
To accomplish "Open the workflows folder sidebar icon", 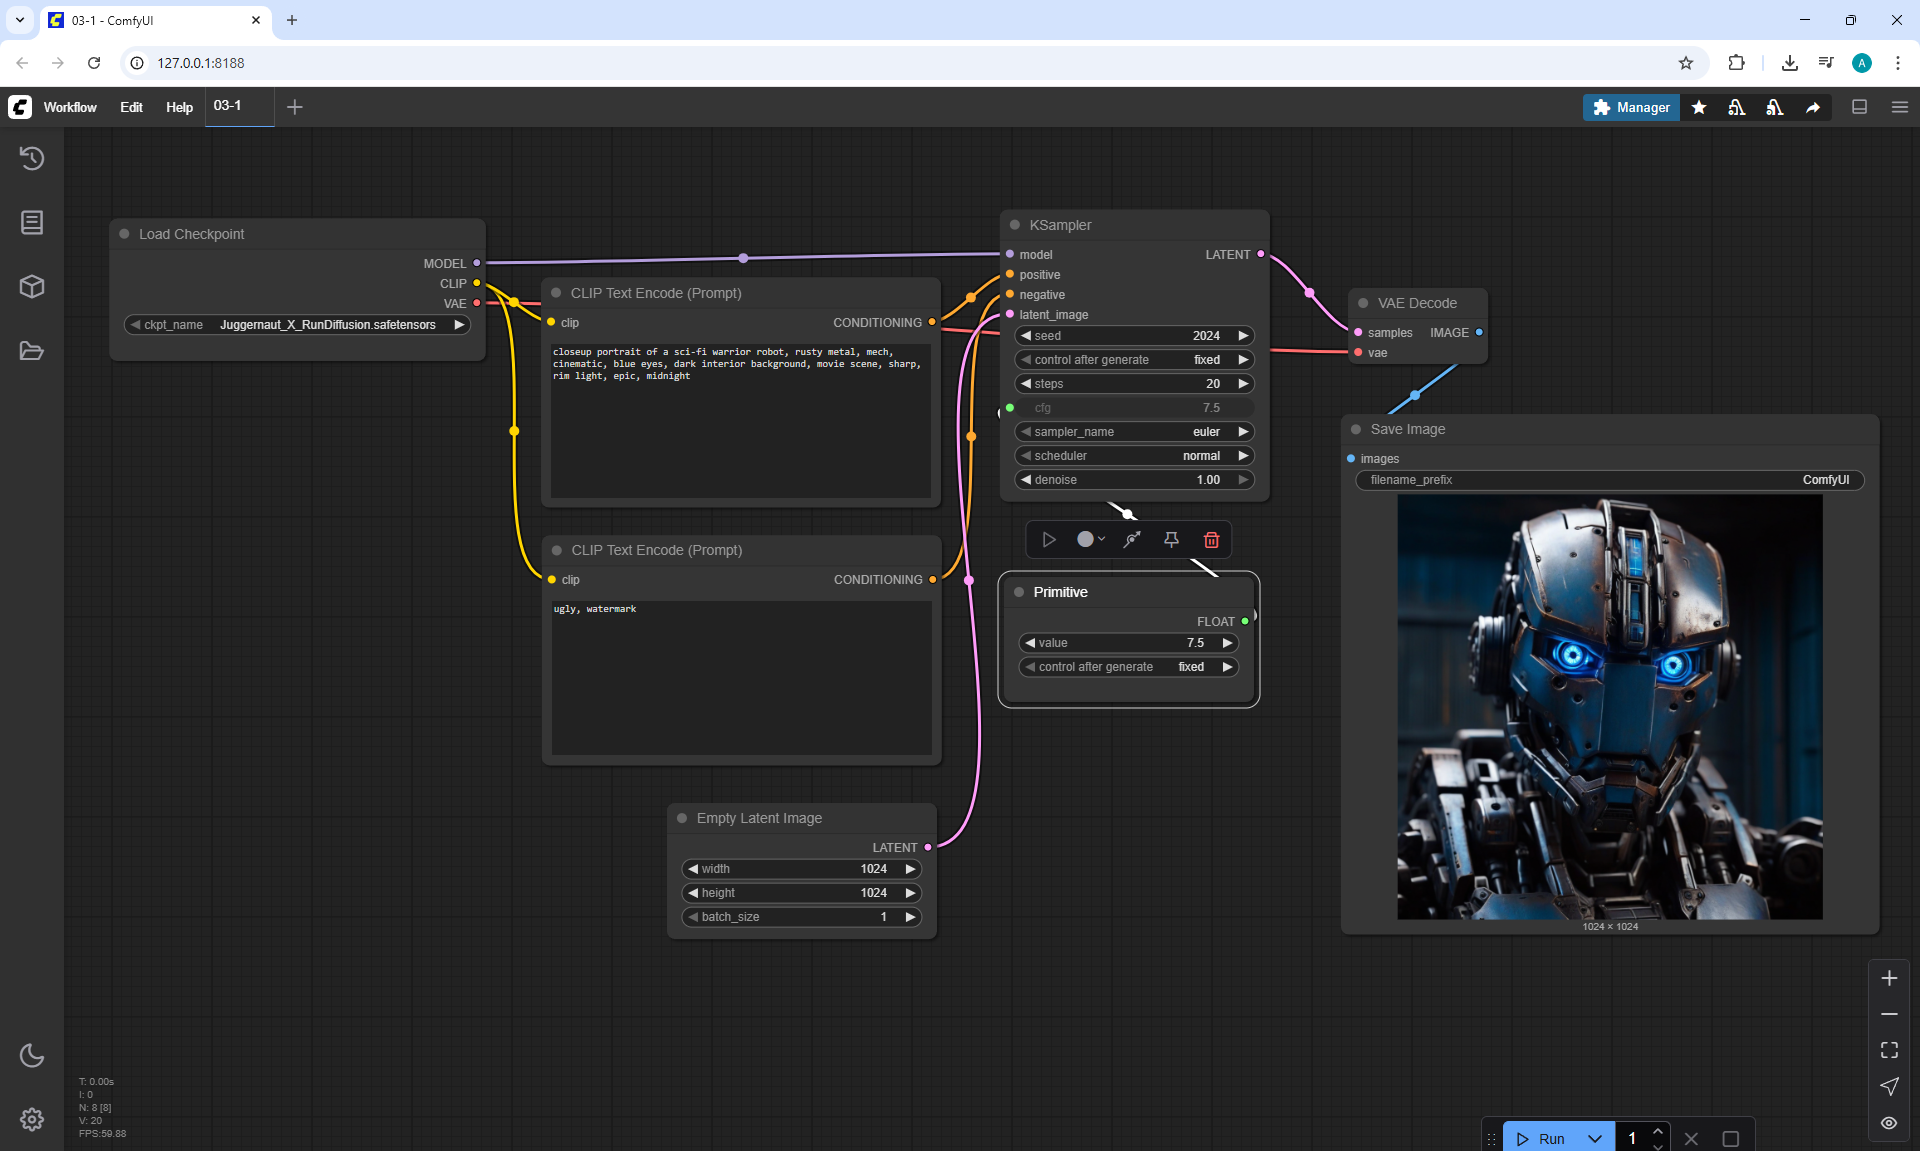I will 32,351.
